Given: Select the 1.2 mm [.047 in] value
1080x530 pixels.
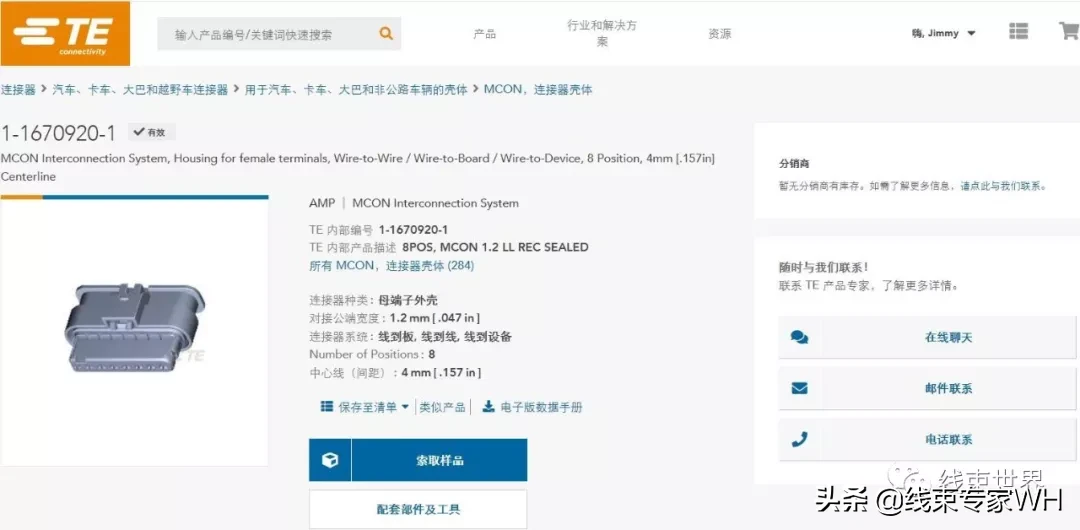Looking at the screenshot, I should pyautogui.click(x=435, y=318).
